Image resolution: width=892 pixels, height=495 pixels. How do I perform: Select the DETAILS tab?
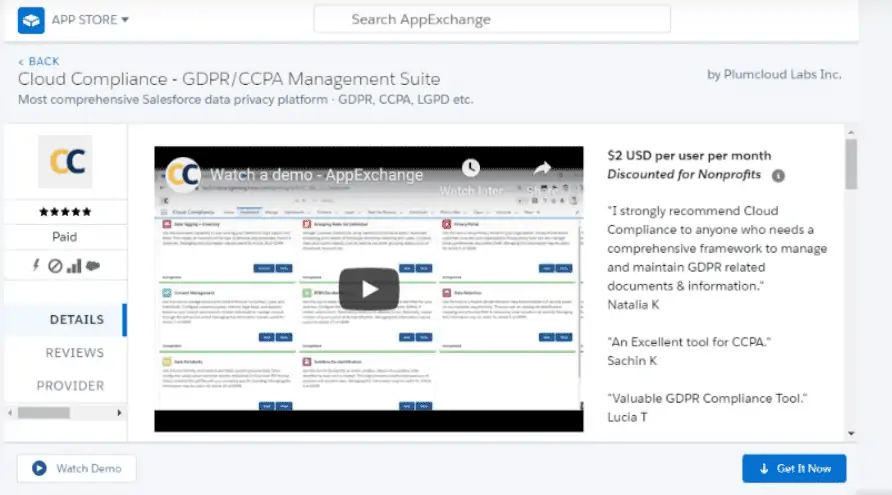(x=65, y=320)
